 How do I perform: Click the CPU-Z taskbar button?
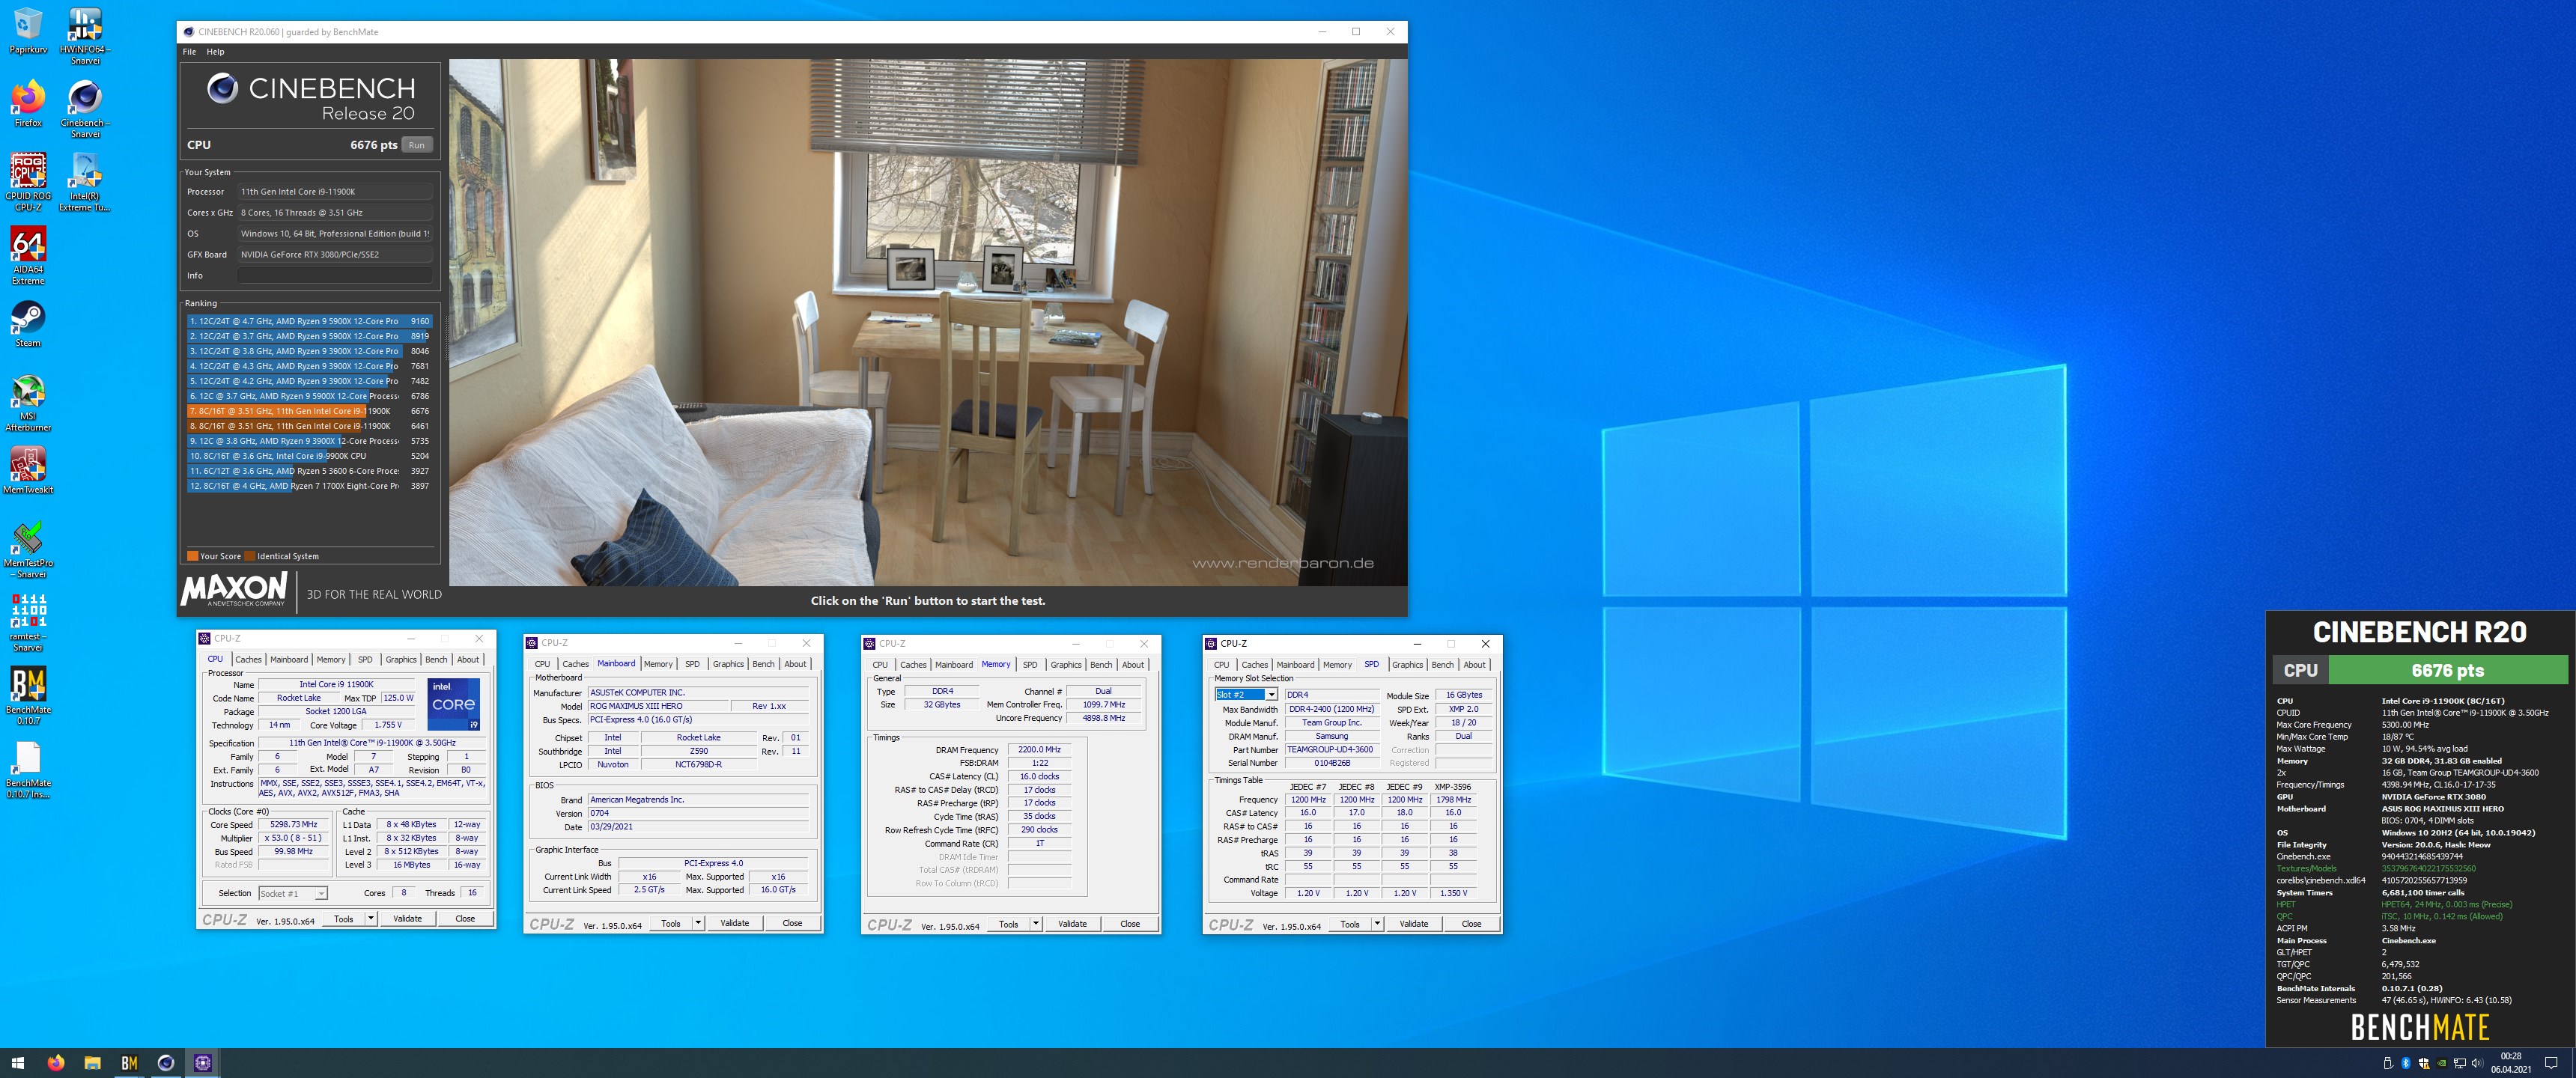click(x=203, y=1063)
